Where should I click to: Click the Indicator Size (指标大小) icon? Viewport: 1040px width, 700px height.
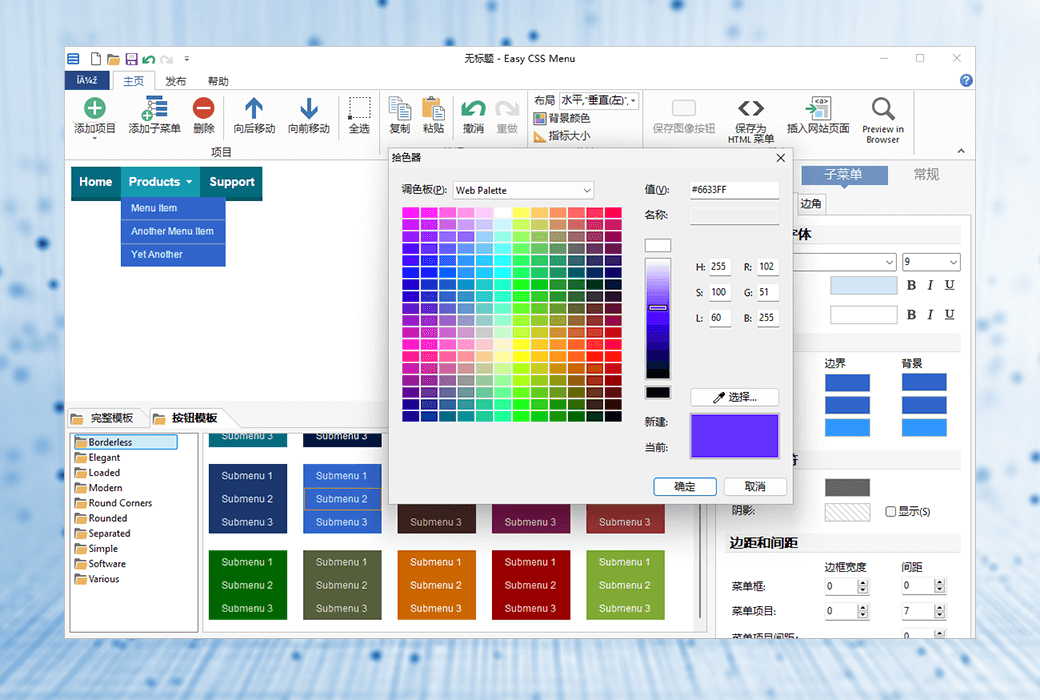[539, 137]
